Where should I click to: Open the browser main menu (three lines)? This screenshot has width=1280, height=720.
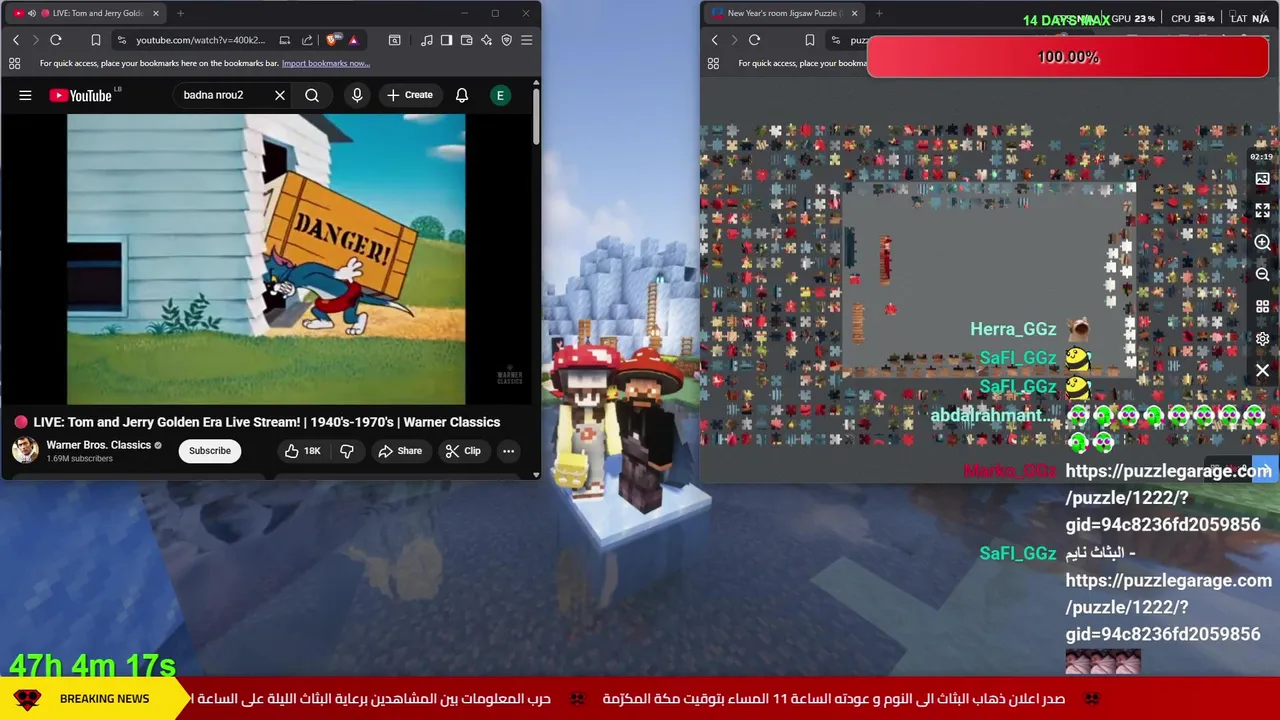[x=526, y=40]
